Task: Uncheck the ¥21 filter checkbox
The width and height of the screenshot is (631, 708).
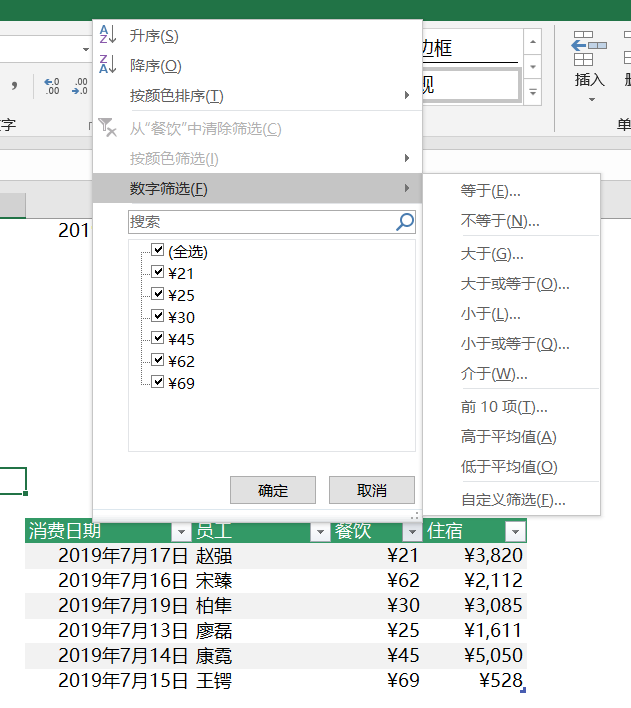Action: point(157,273)
